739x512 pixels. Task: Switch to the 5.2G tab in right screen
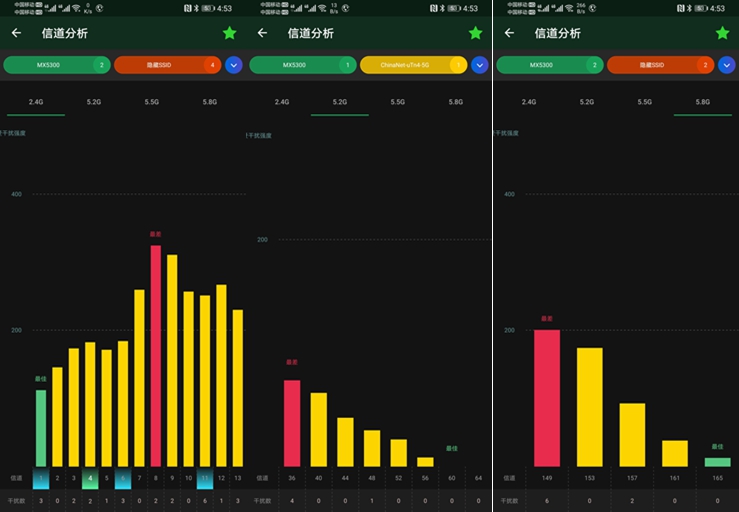tap(587, 102)
